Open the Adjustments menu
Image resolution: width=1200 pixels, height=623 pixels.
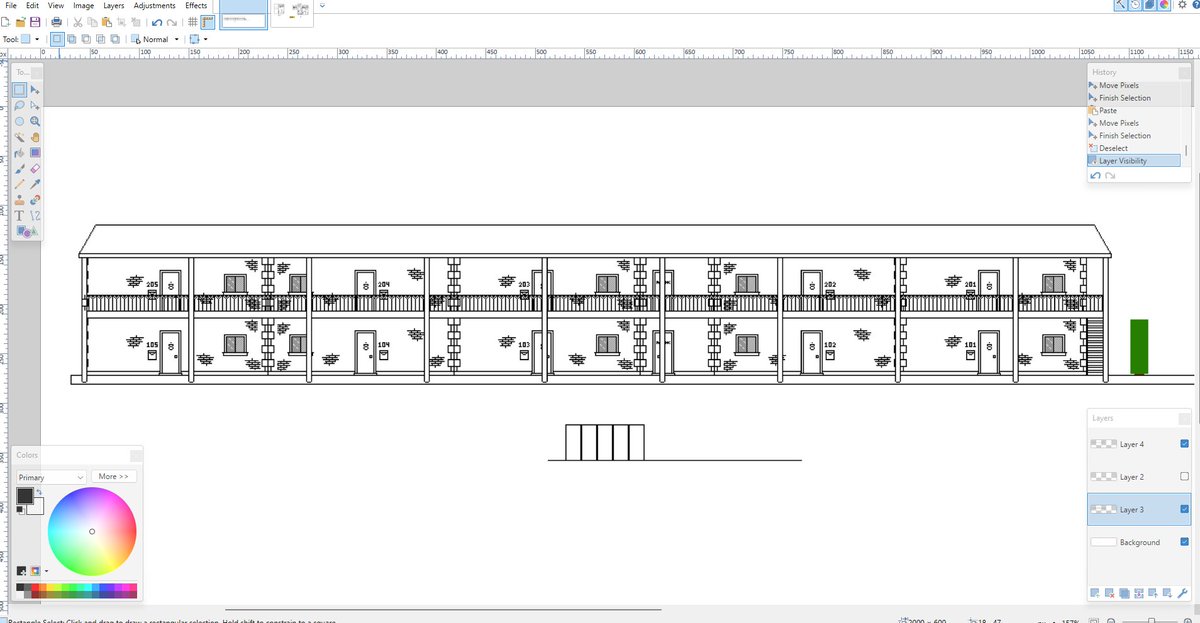[x=154, y=5]
